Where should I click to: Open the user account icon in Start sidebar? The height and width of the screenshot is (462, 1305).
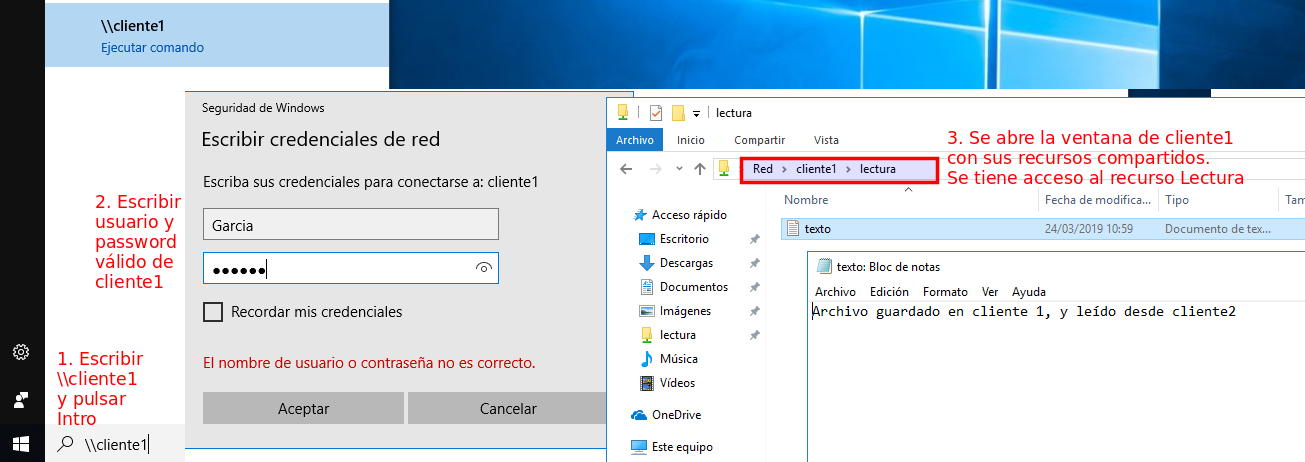(x=20, y=400)
